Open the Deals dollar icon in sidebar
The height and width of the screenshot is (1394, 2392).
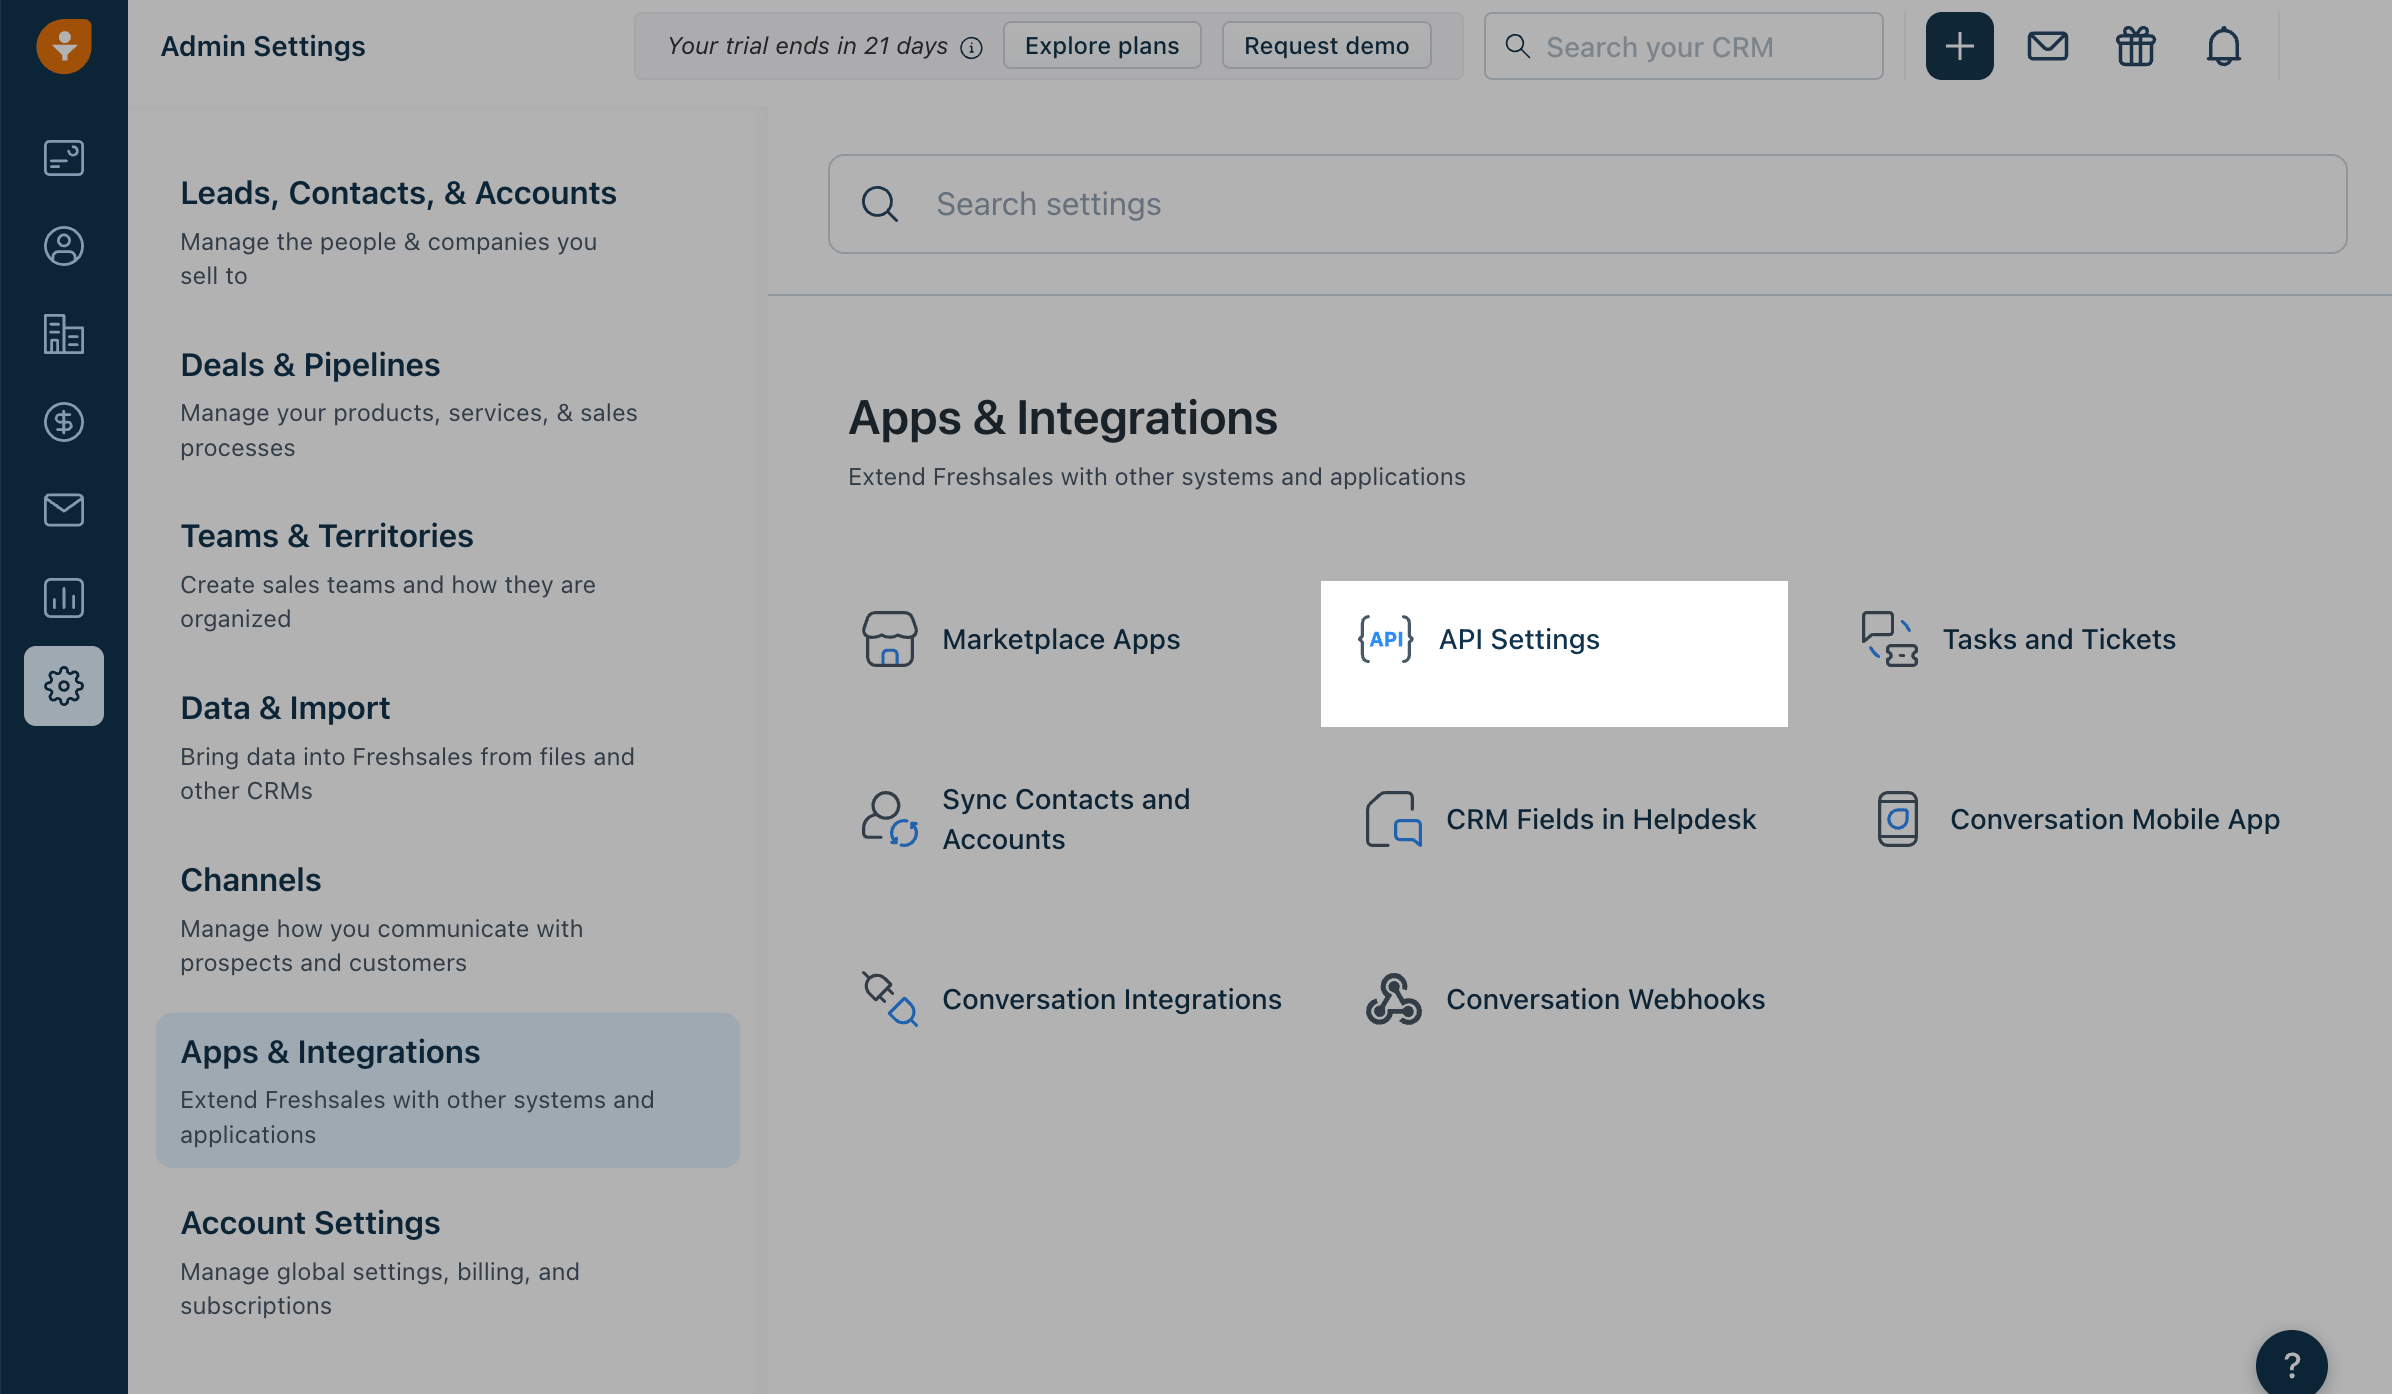click(x=64, y=422)
